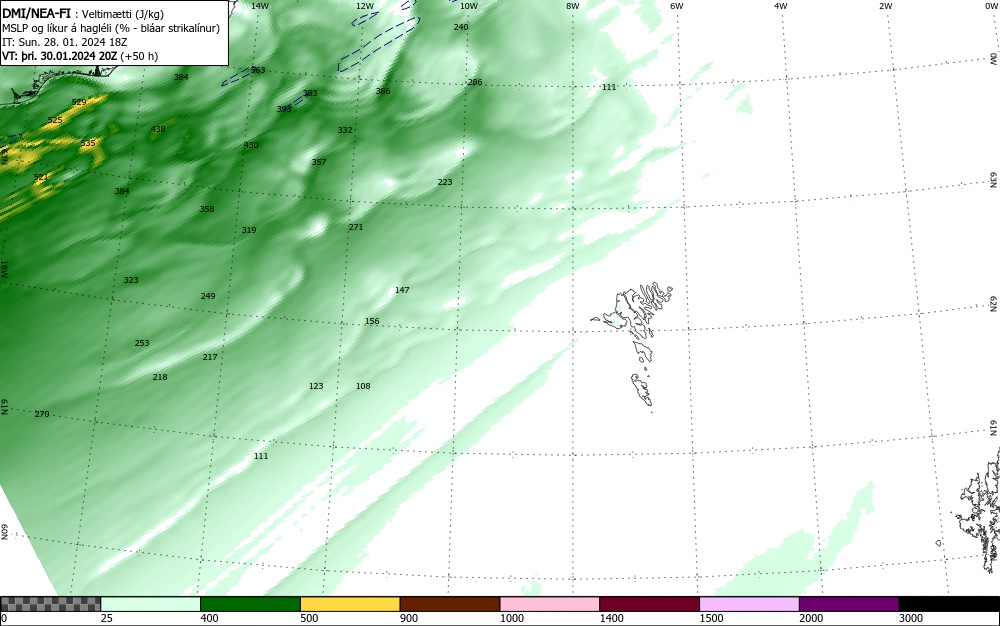Click the 4W longitude label
1000x626 pixels.
(781, 6)
